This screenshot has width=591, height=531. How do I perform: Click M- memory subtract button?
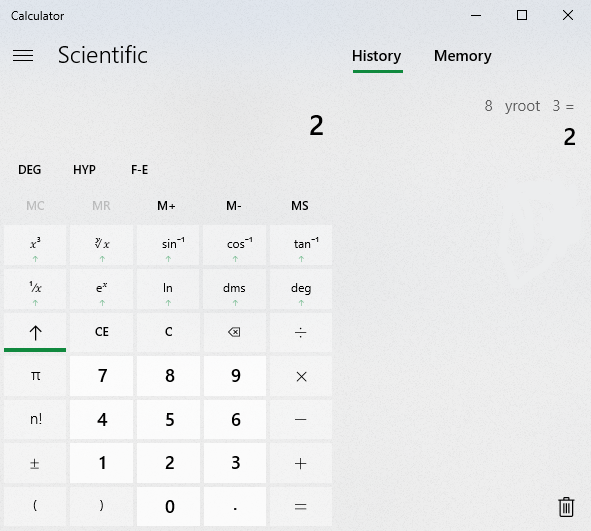[234, 206]
